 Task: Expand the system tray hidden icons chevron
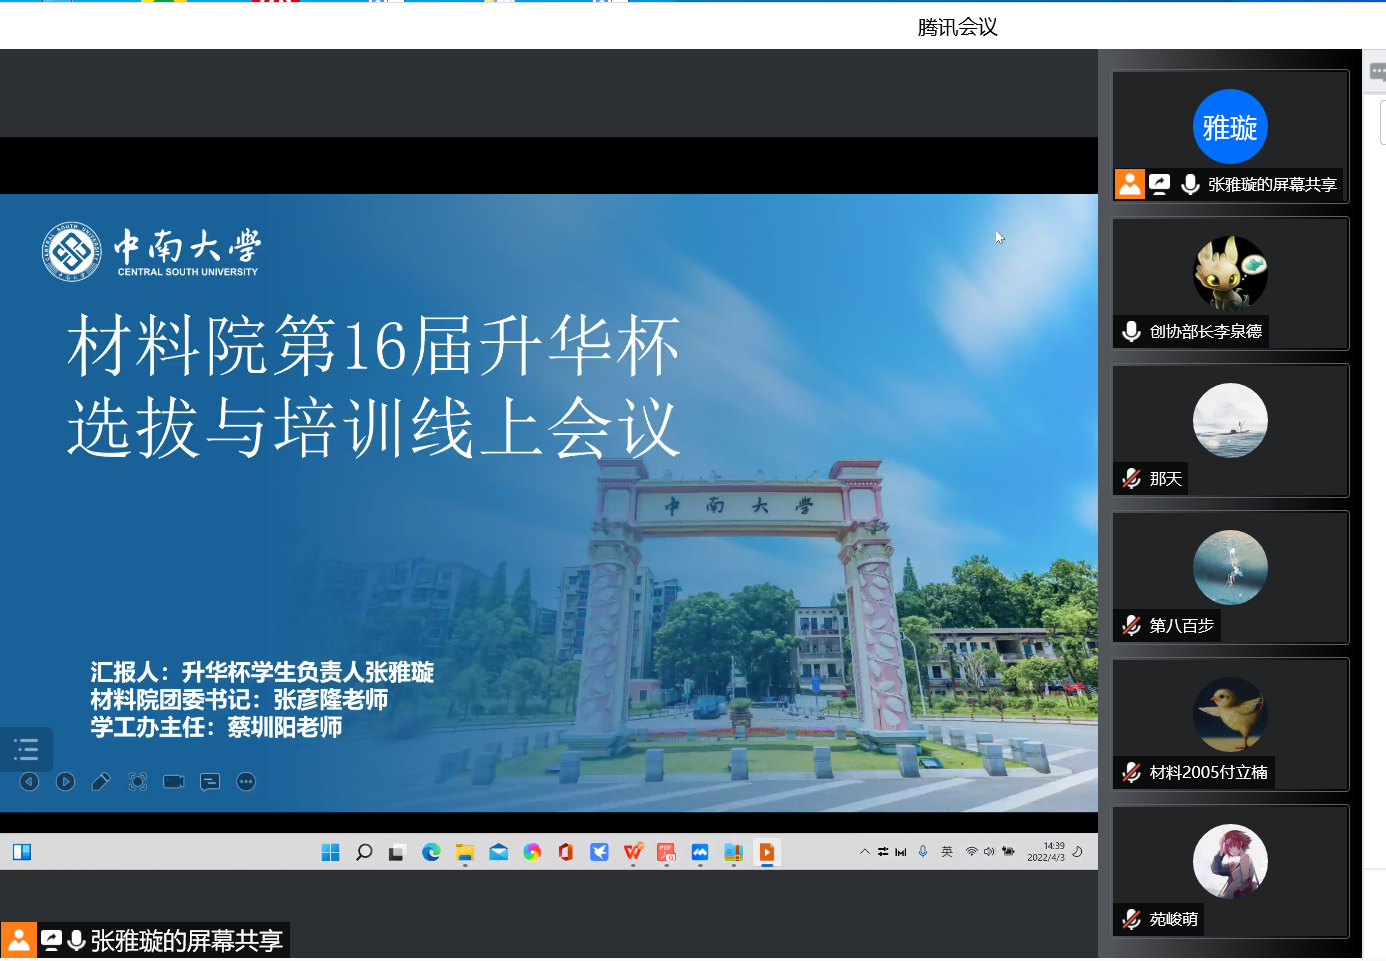864,852
